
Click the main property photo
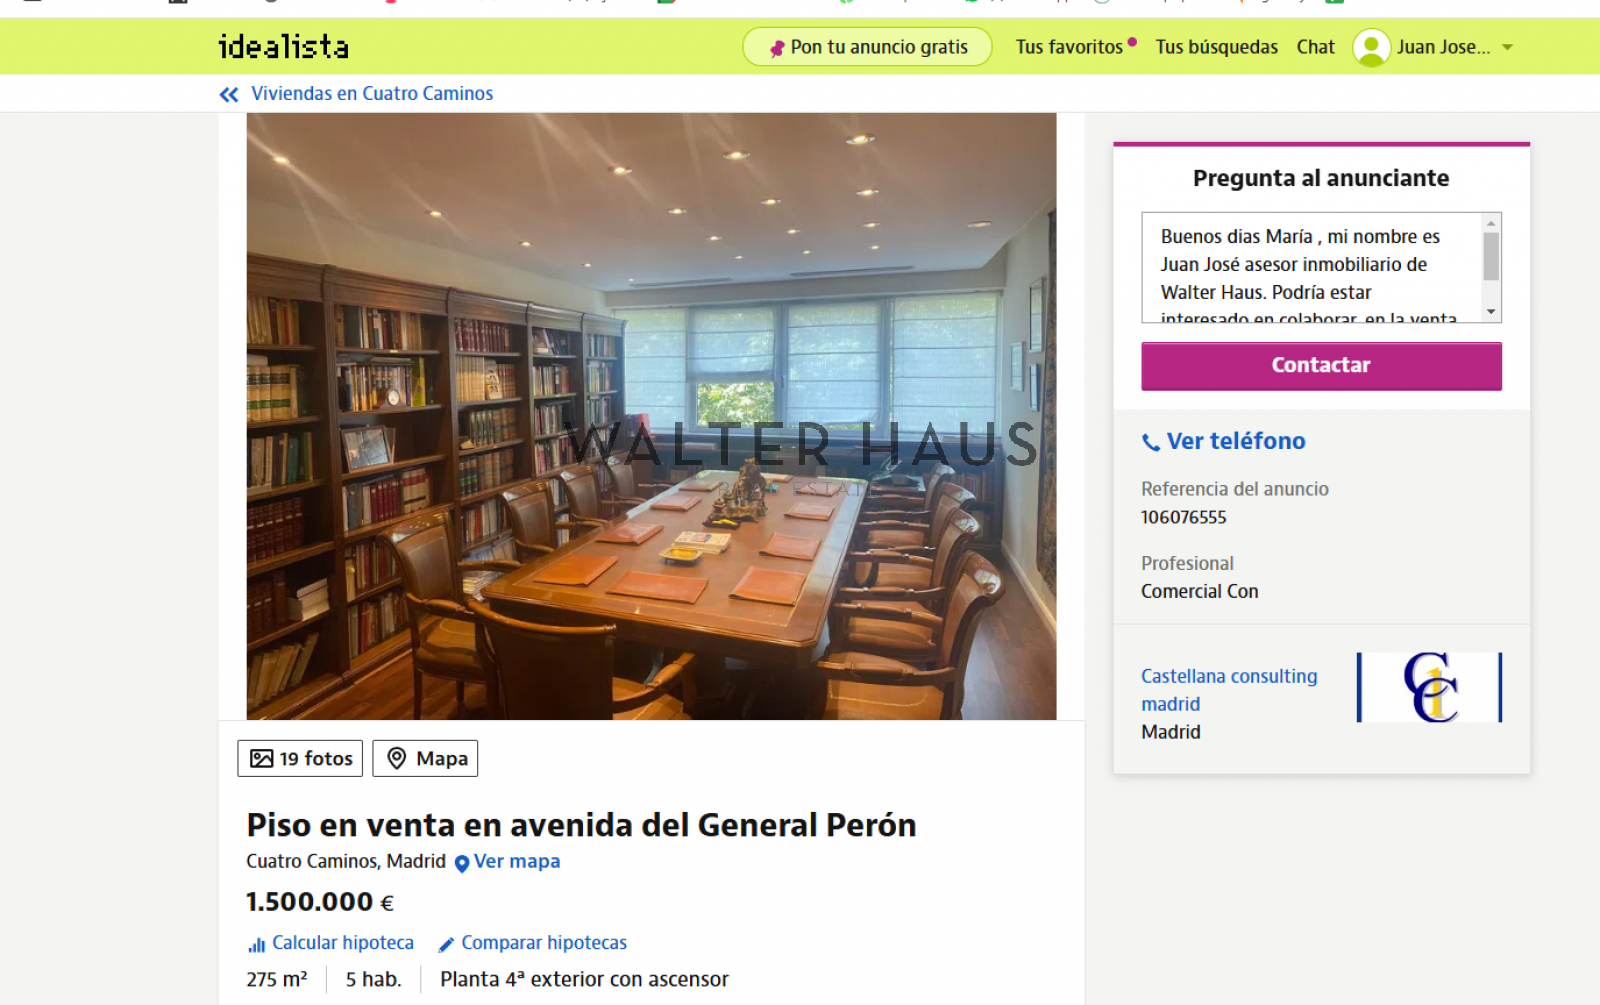[651, 416]
